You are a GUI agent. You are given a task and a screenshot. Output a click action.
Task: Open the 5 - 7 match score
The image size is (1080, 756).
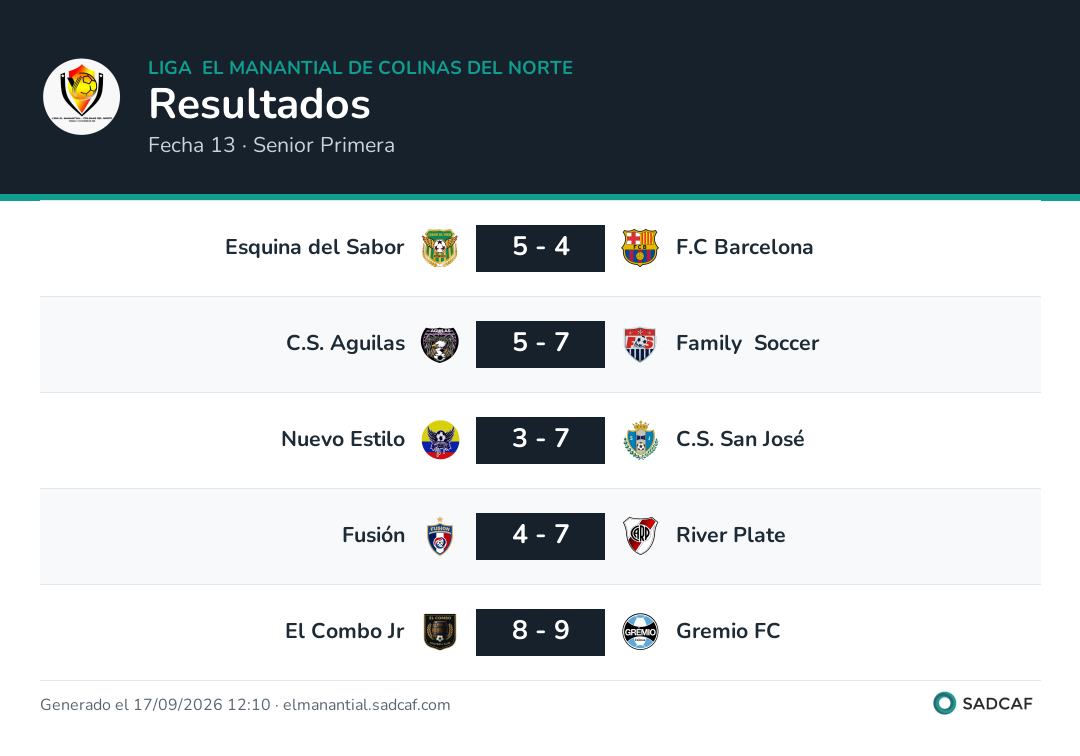(540, 344)
